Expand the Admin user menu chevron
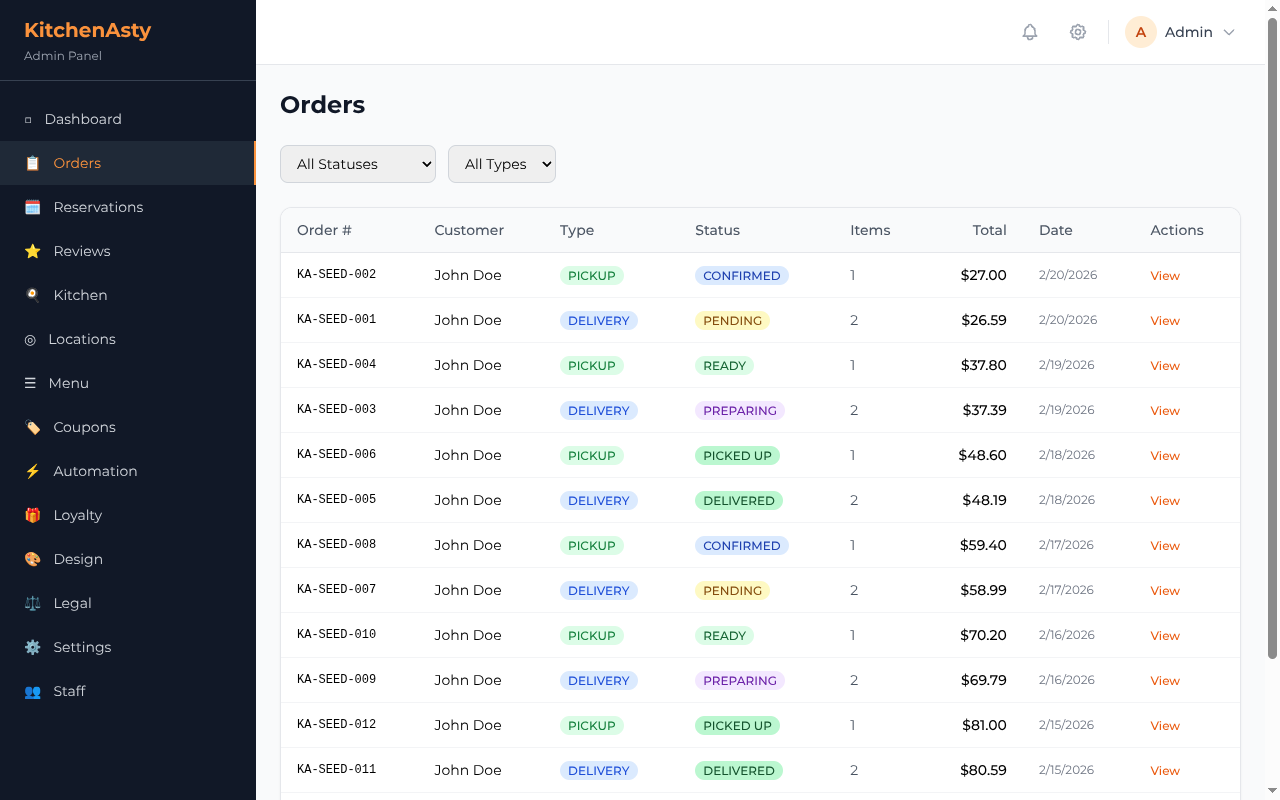The image size is (1280, 800). point(1229,32)
